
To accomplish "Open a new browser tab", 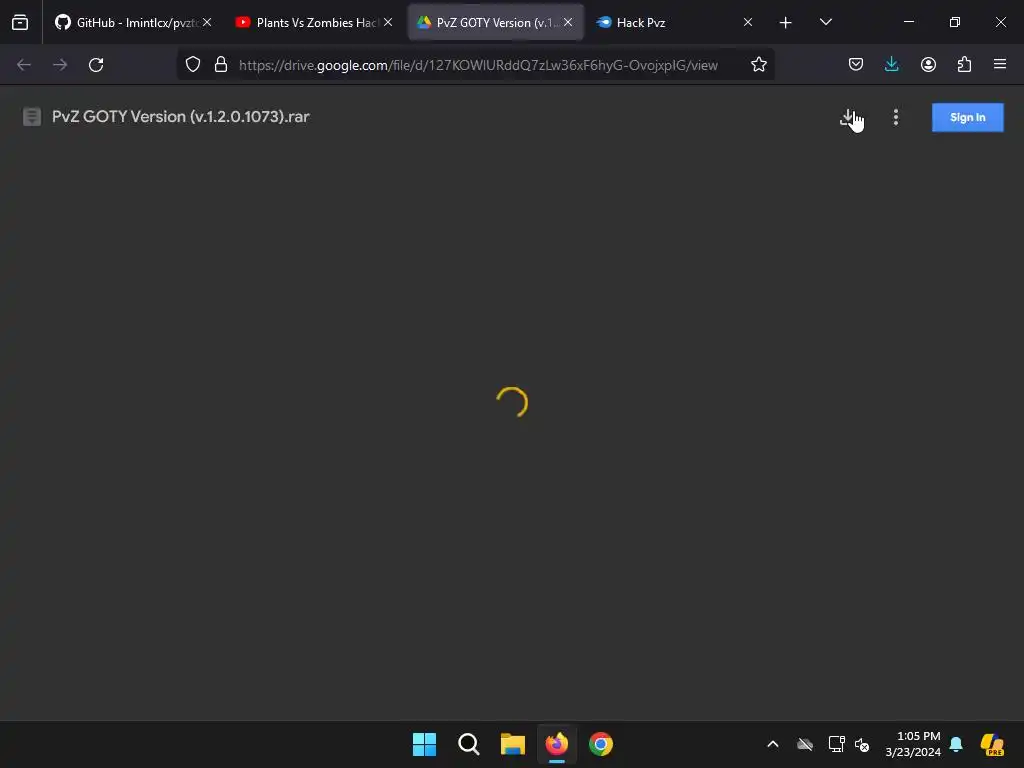I will point(786,23).
